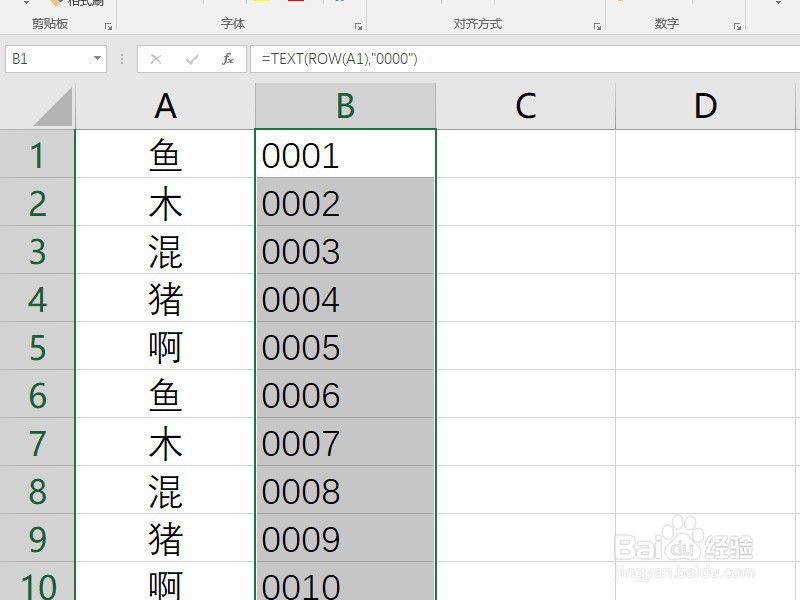Click cell A5 with 啊
The image size is (800, 600).
165,346
